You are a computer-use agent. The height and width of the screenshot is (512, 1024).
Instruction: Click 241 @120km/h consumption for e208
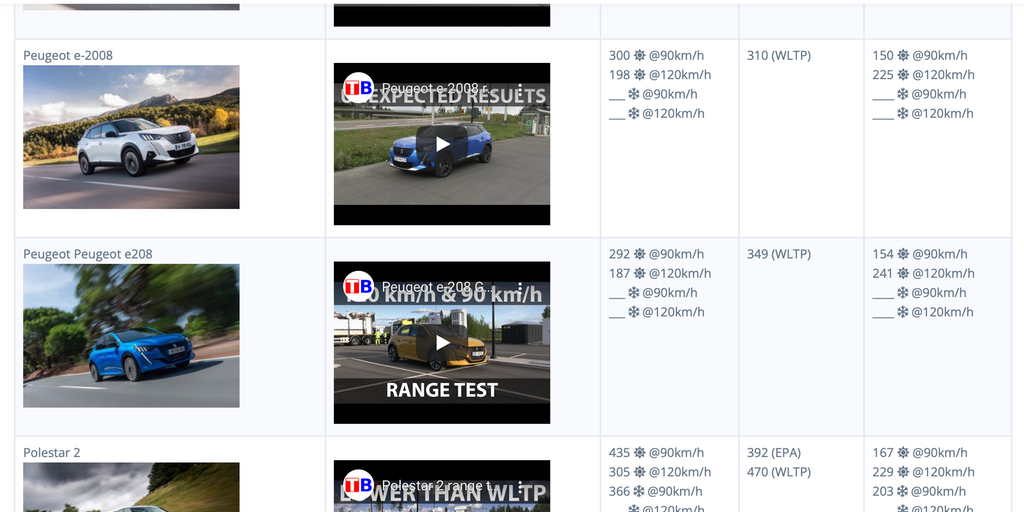point(923,273)
